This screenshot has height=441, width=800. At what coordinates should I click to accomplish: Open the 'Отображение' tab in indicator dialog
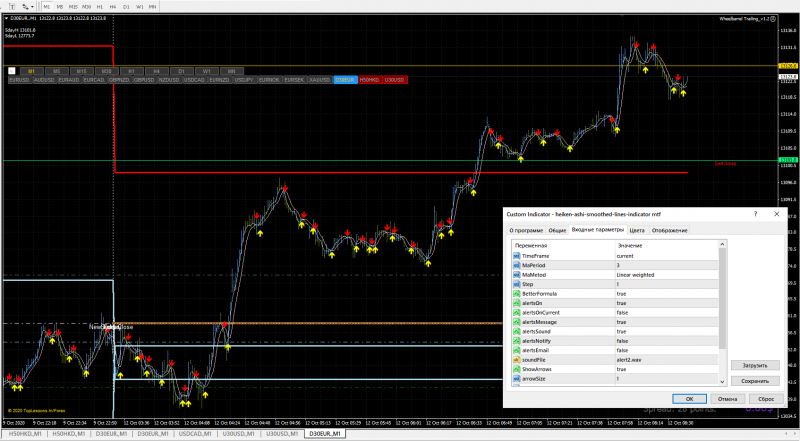669,231
